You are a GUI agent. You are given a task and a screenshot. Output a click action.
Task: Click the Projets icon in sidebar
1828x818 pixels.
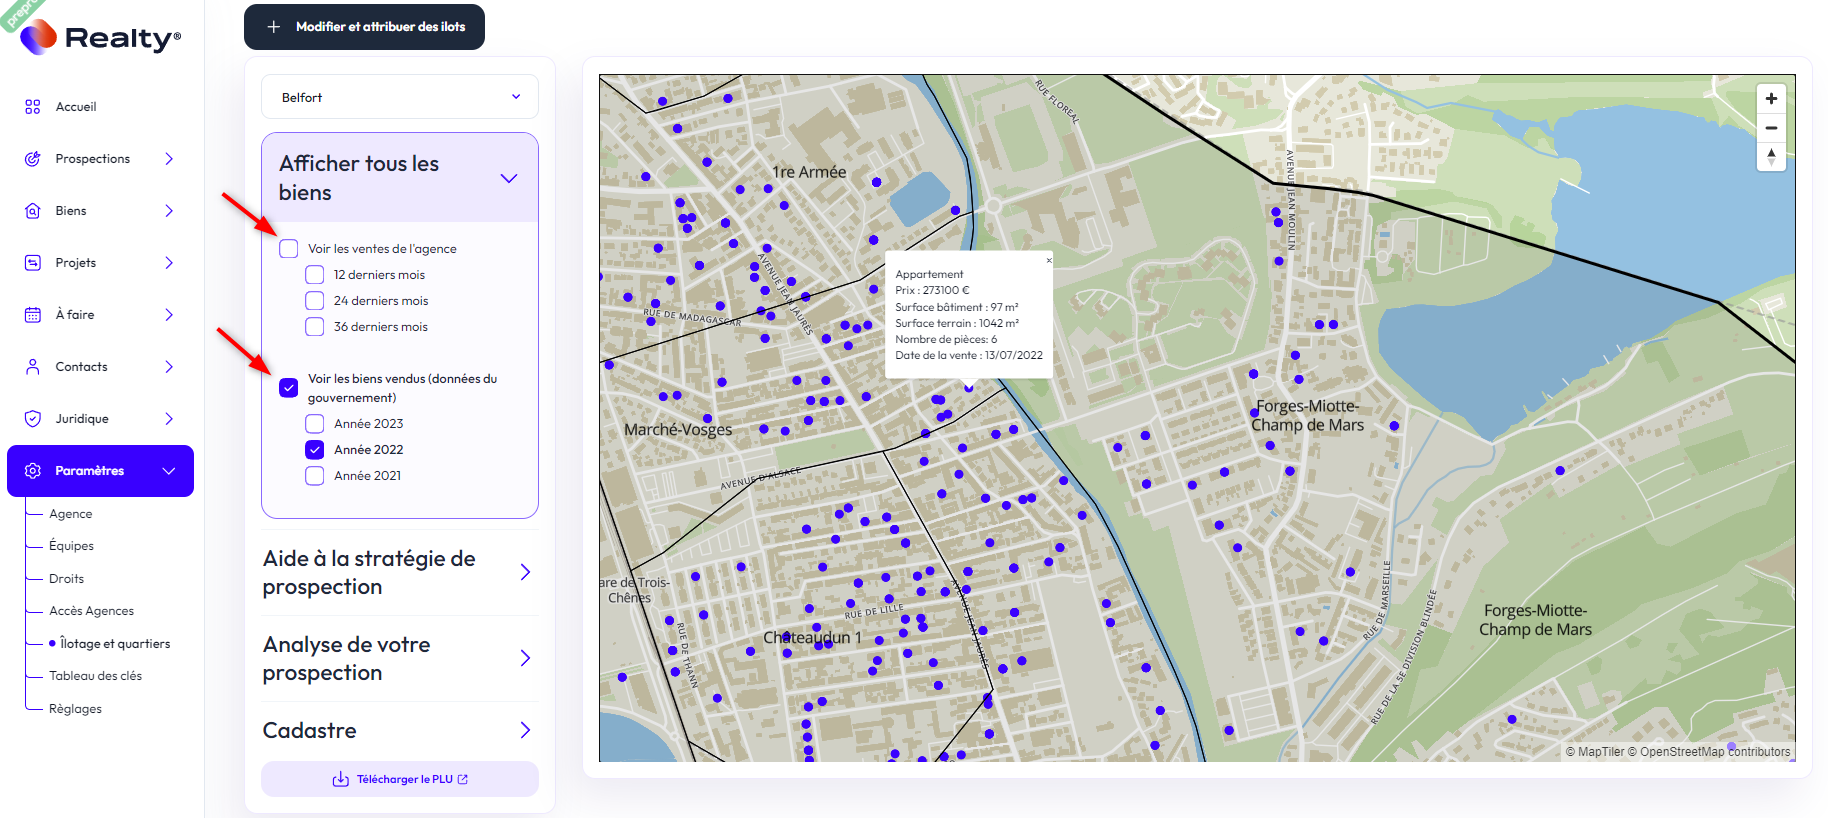pyautogui.click(x=33, y=263)
